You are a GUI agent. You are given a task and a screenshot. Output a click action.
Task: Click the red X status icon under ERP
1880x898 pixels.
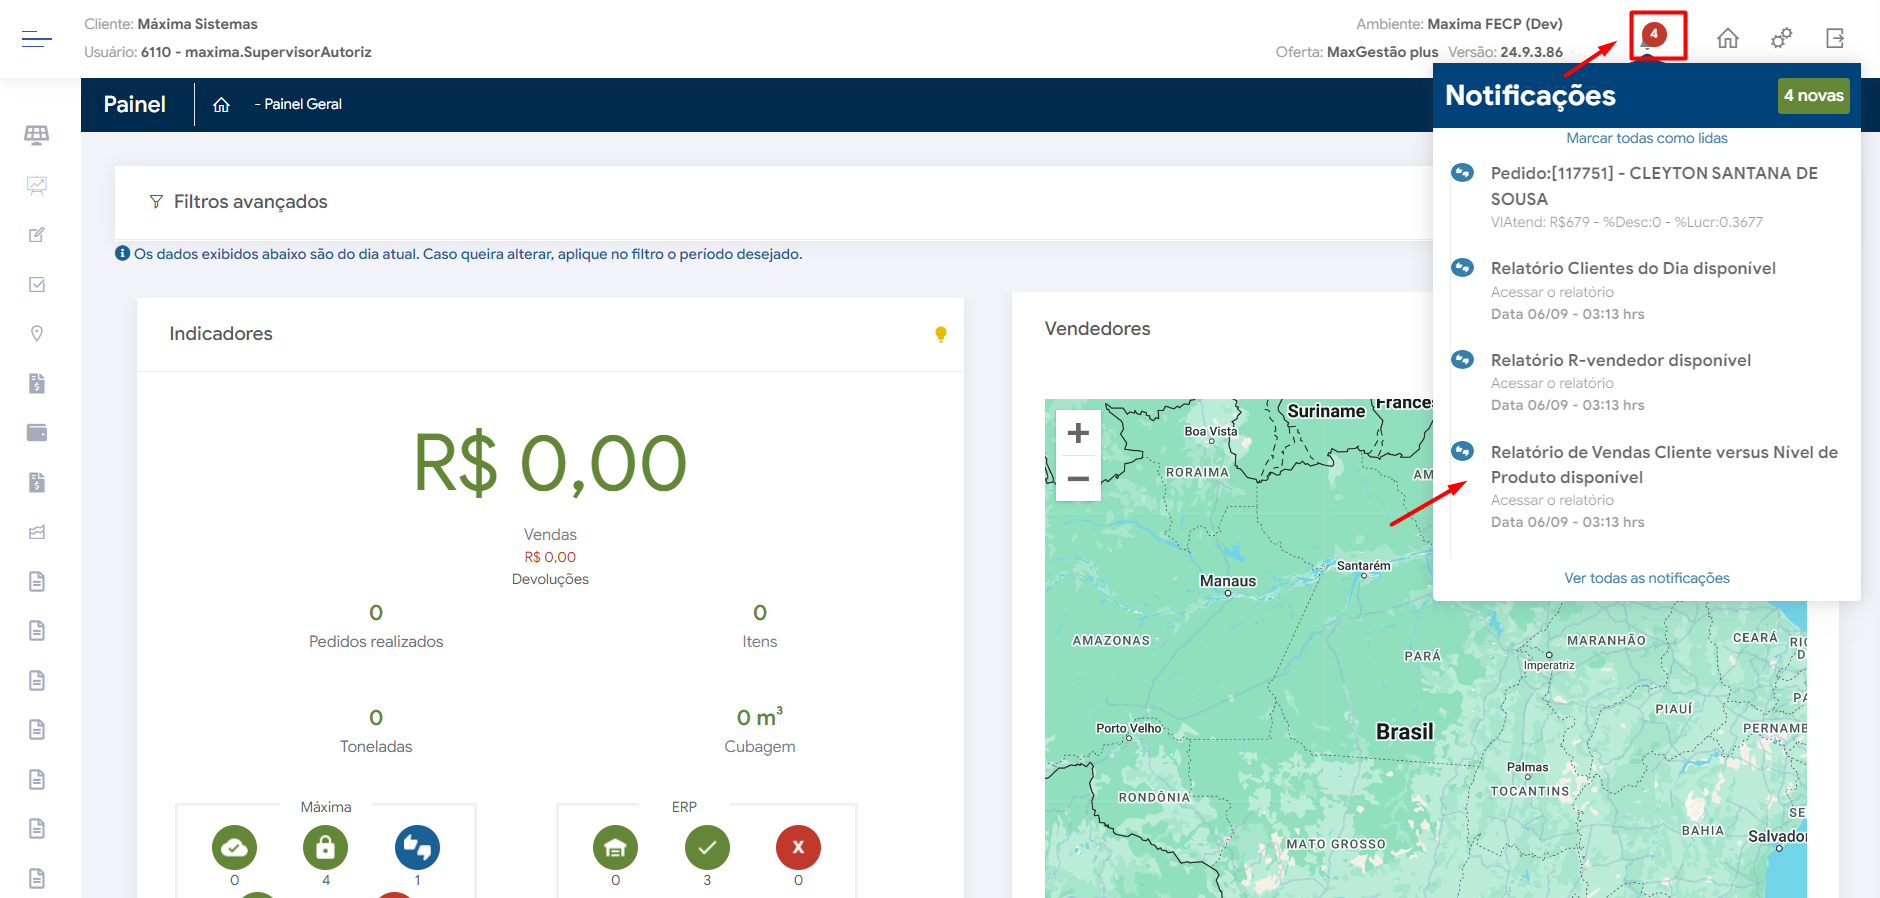[x=798, y=848]
